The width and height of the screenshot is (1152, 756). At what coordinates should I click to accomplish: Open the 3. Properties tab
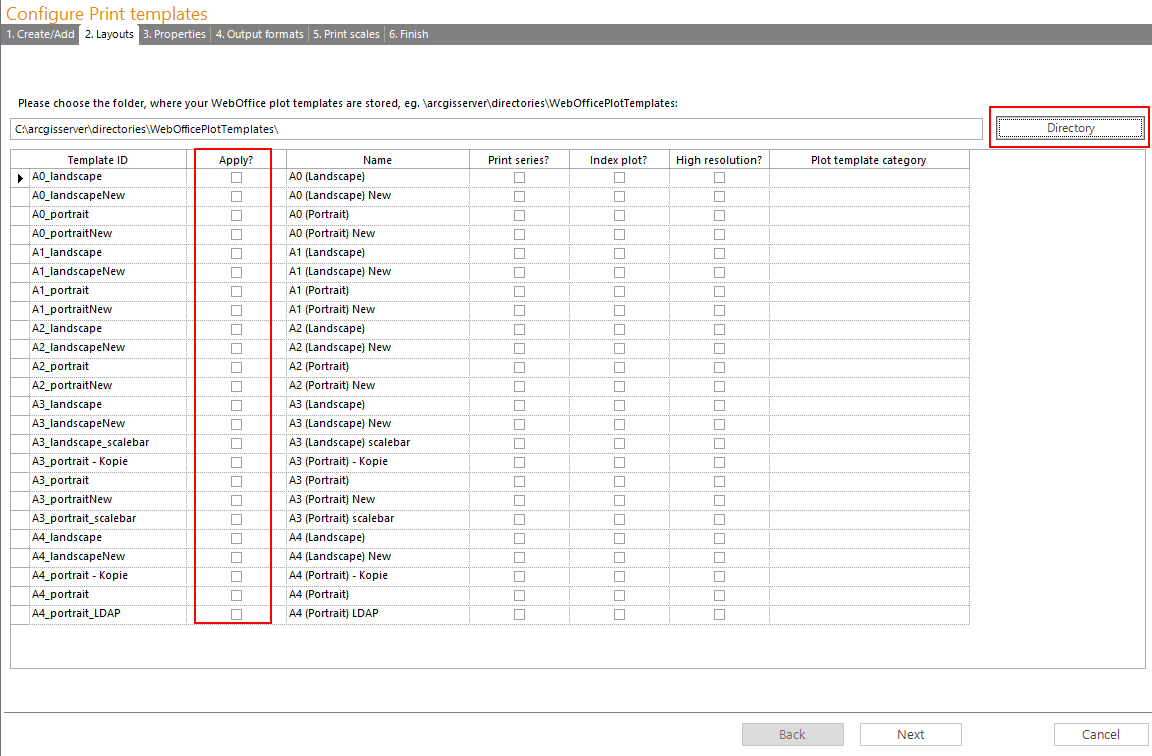pos(173,34)
